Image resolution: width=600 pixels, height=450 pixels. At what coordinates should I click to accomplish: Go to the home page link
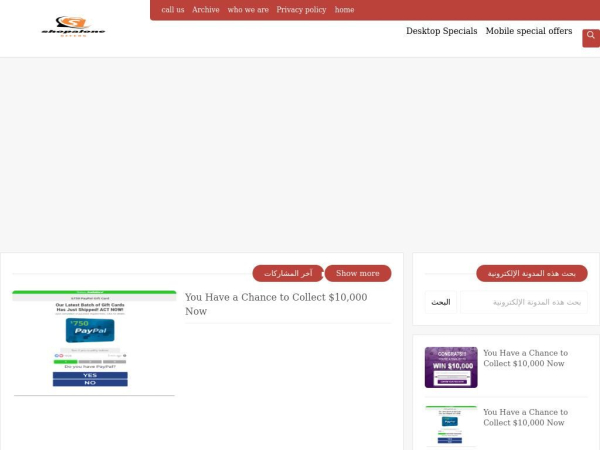[x=344, y=10]
